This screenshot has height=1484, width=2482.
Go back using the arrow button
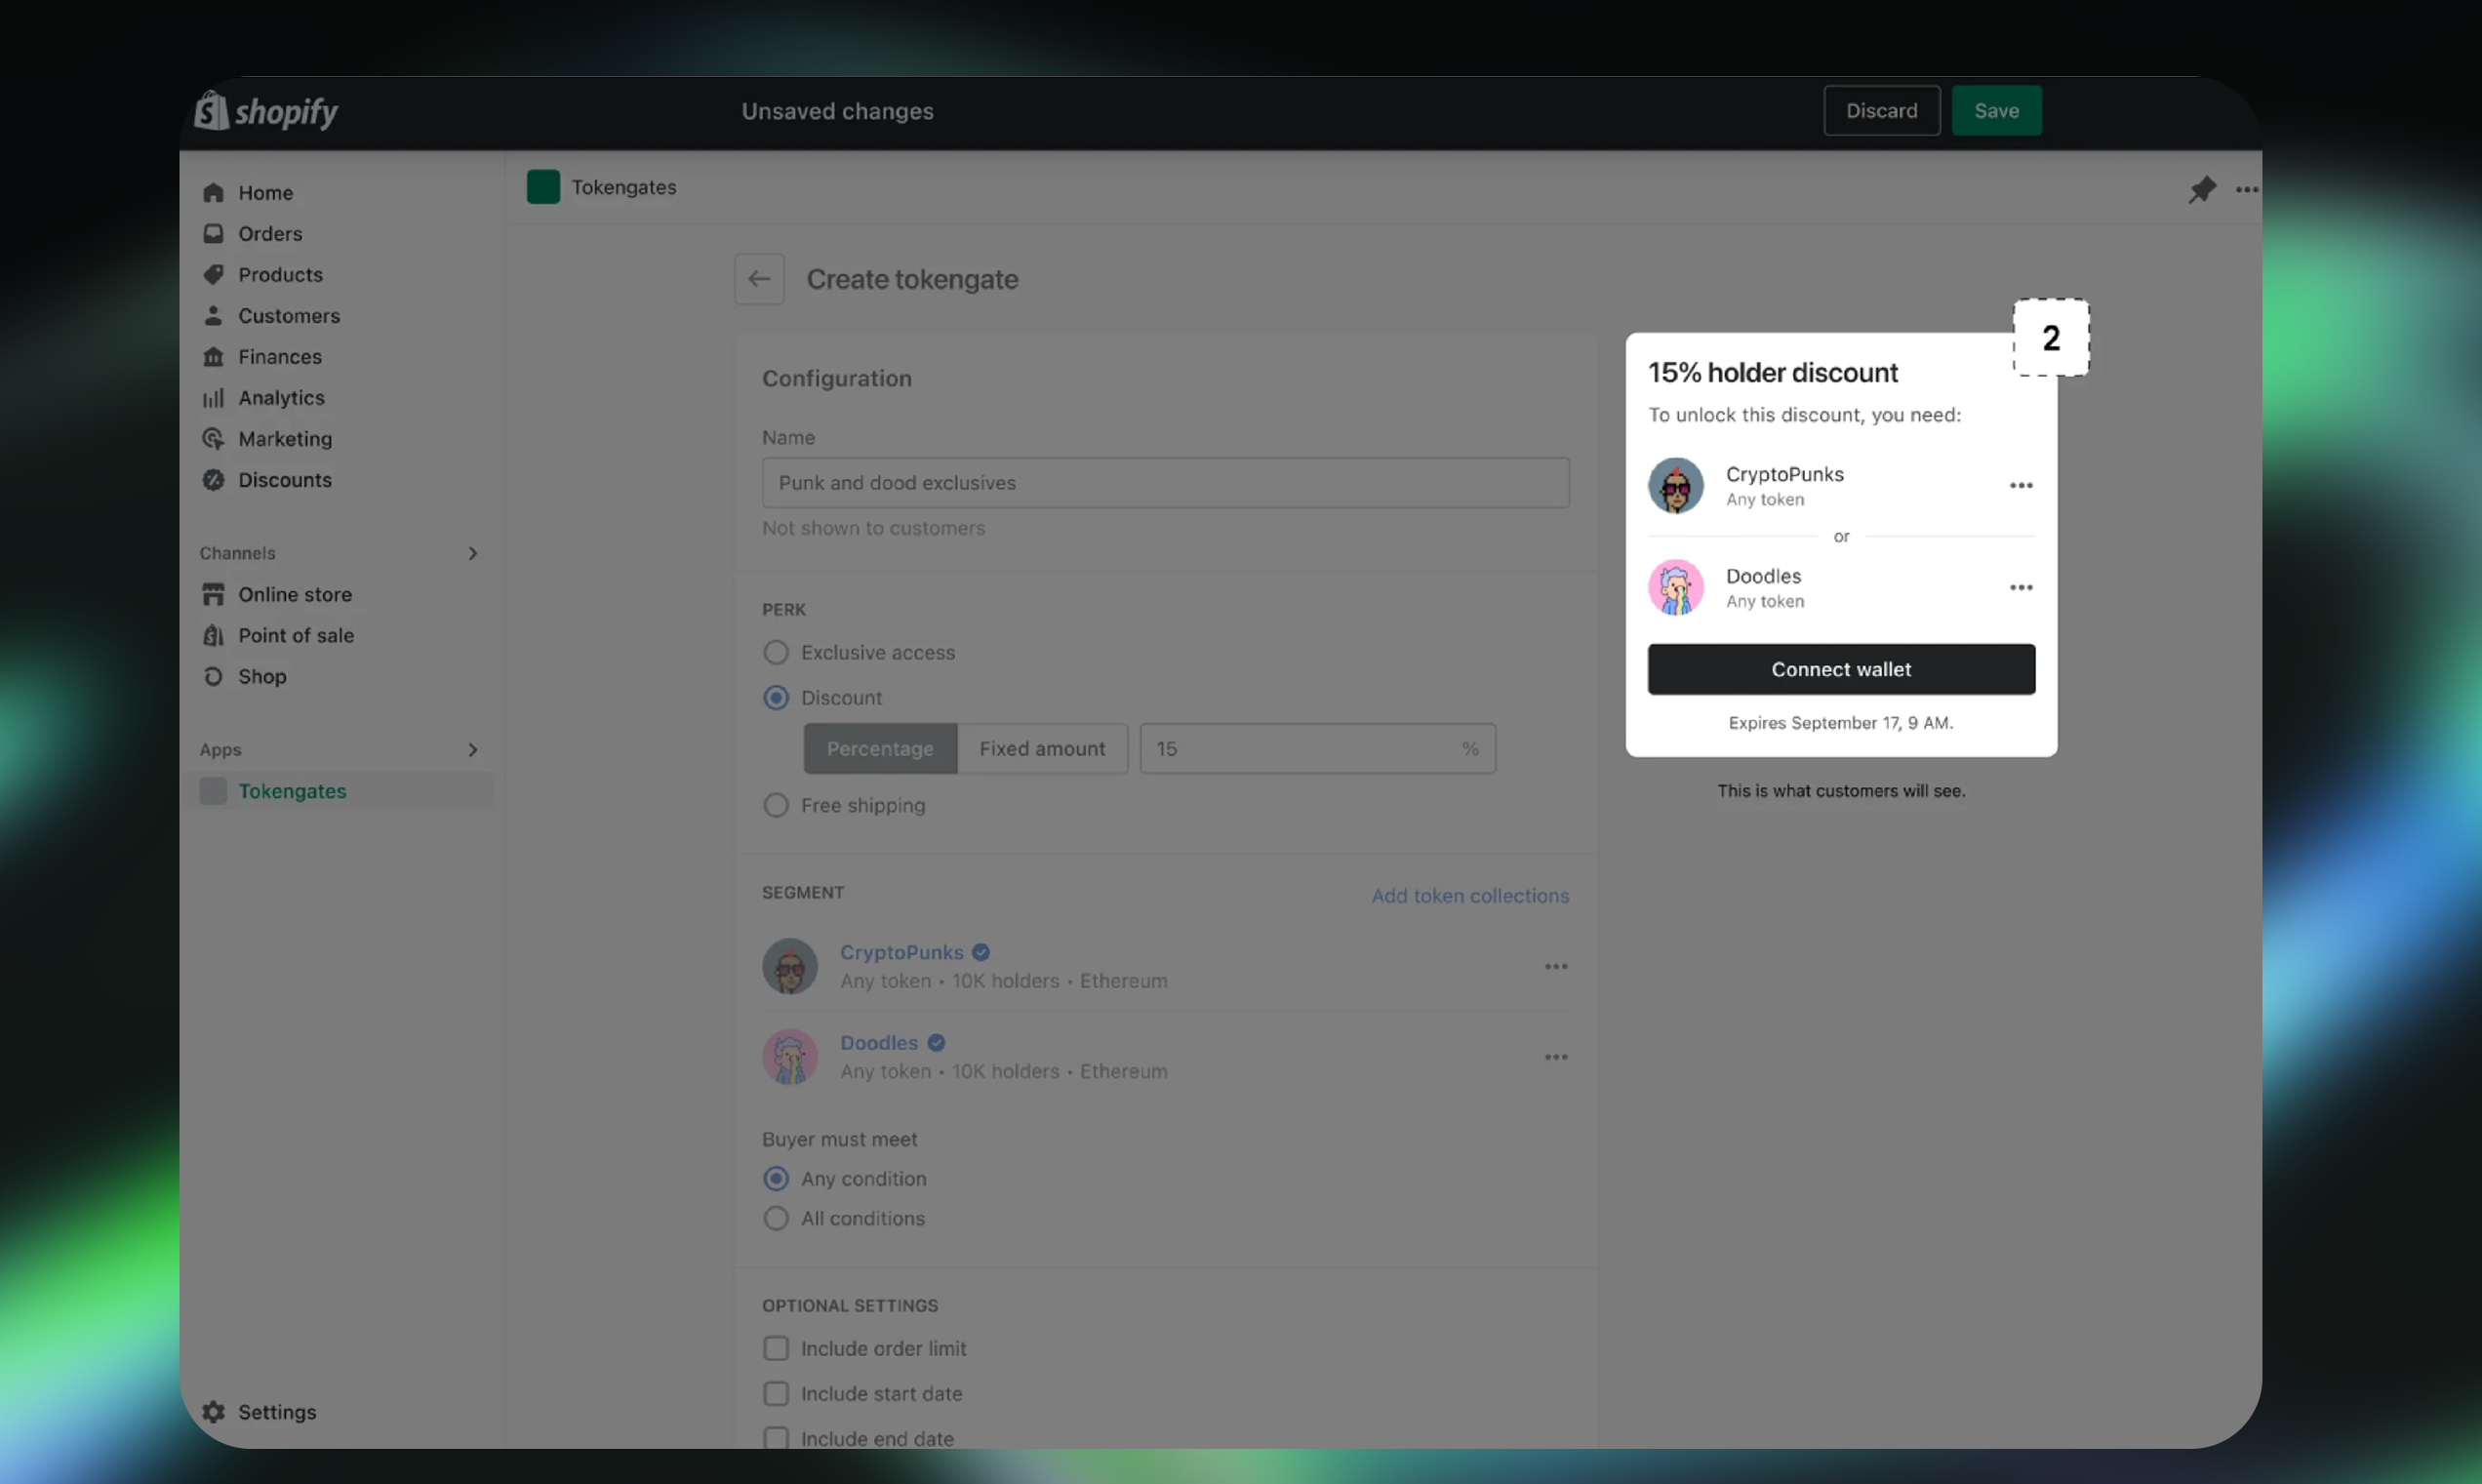click(759, 279)
